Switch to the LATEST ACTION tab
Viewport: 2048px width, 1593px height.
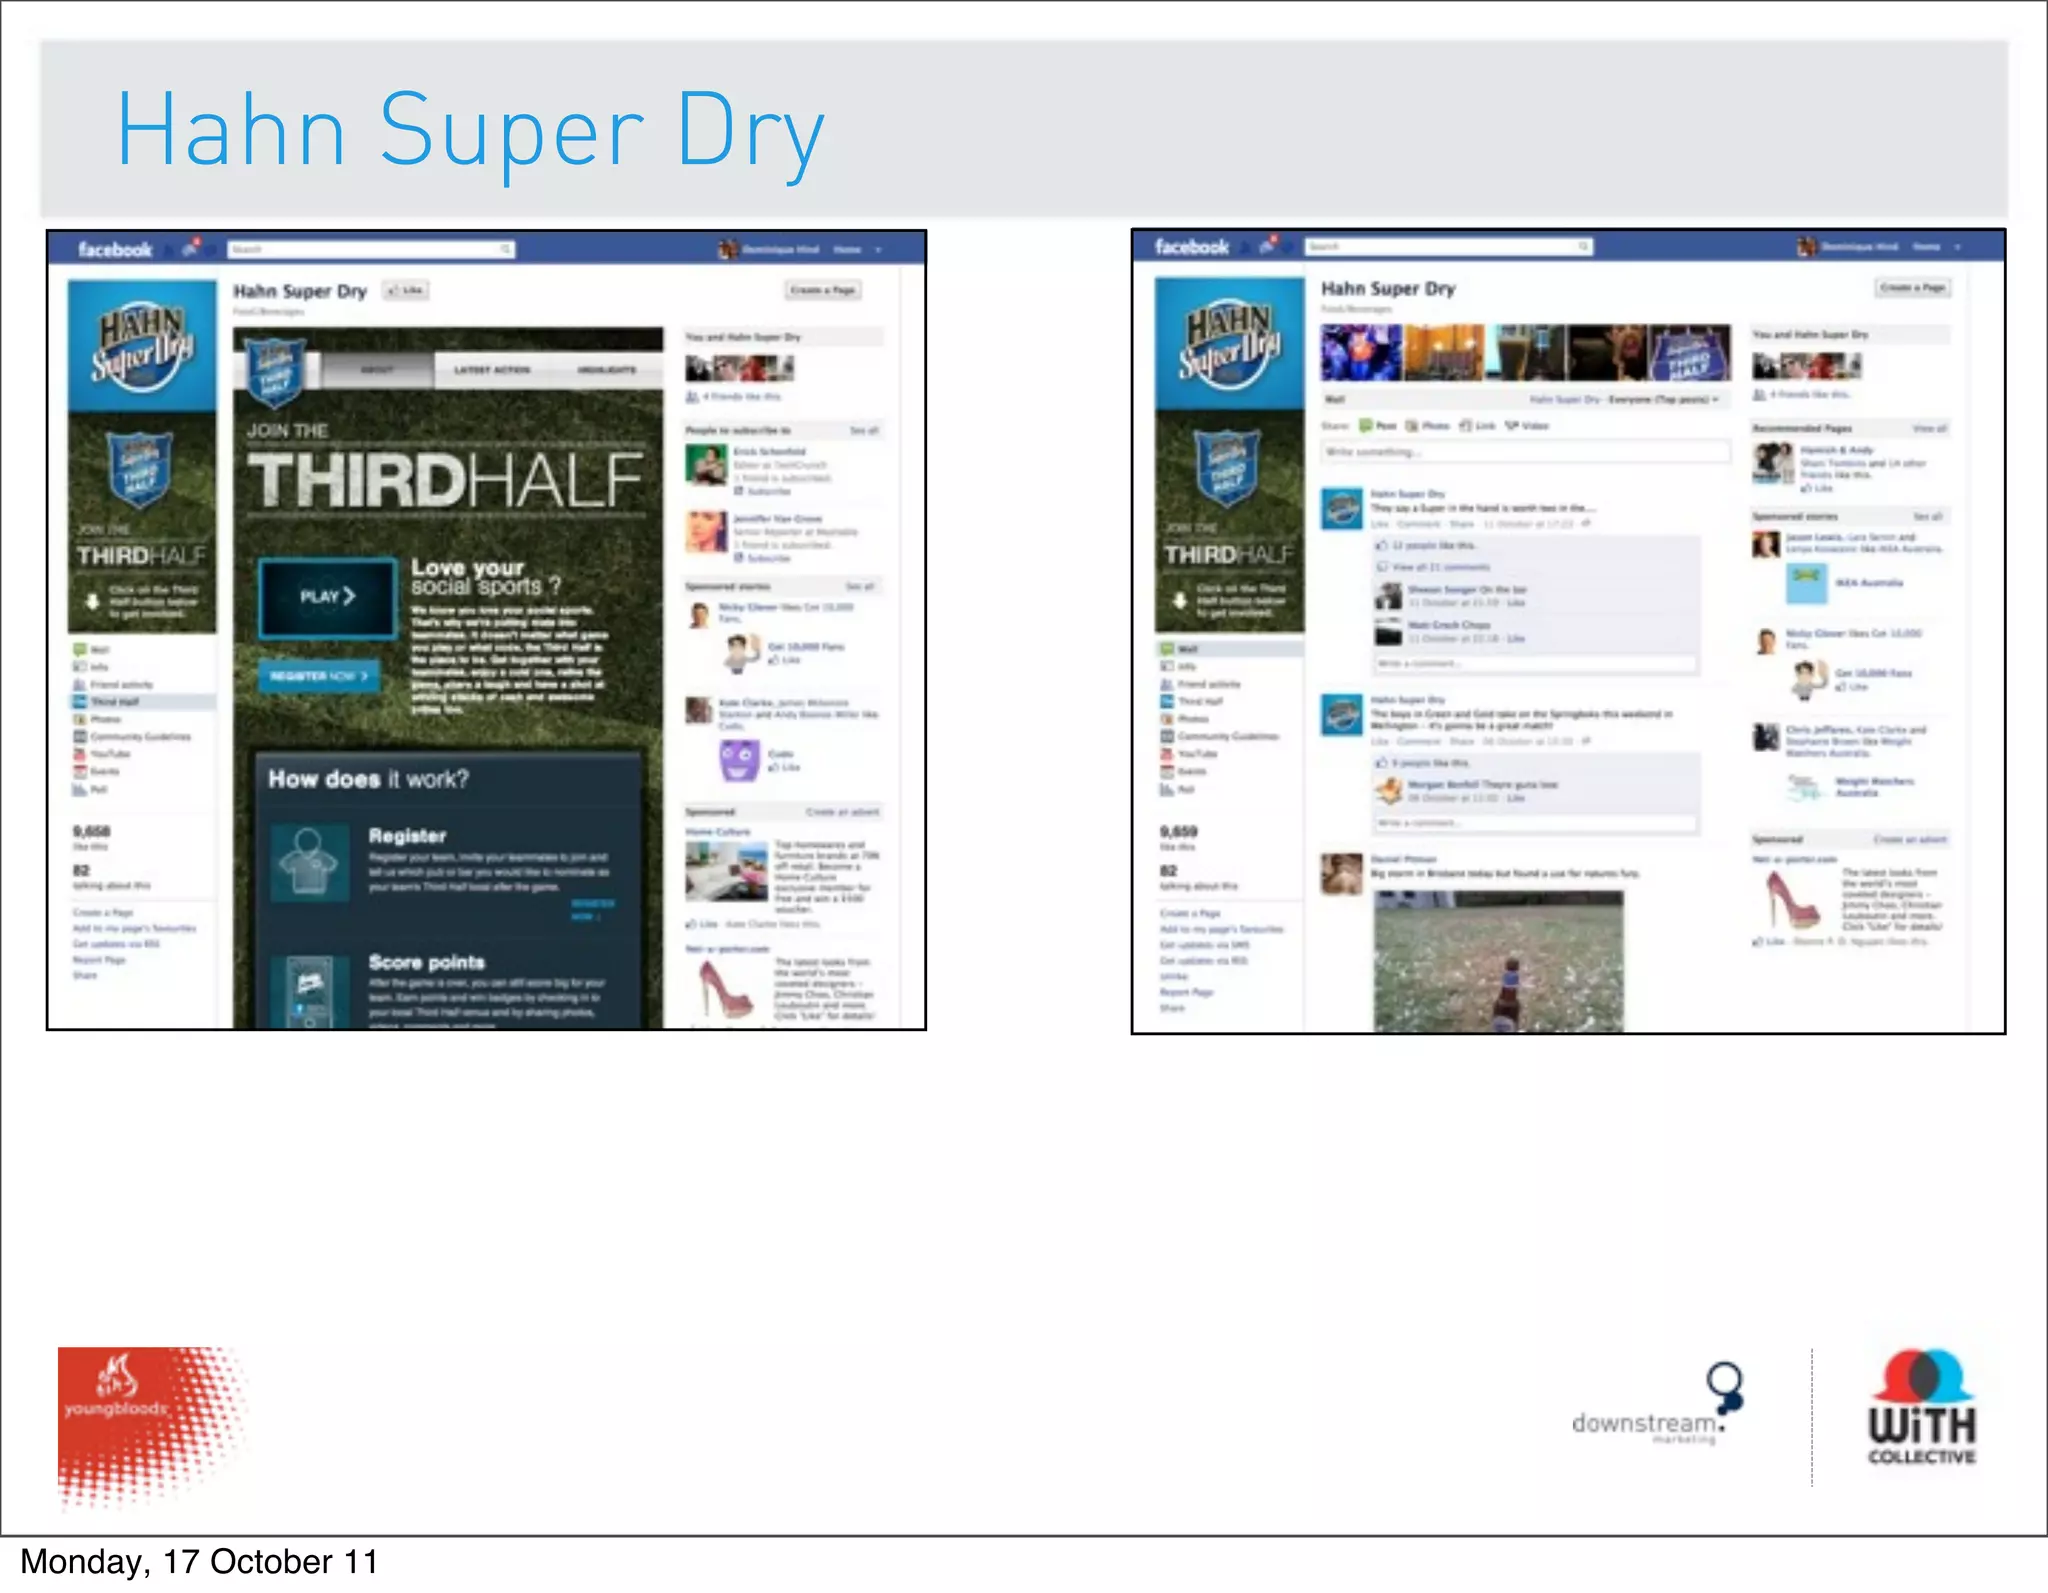[492, 371]
